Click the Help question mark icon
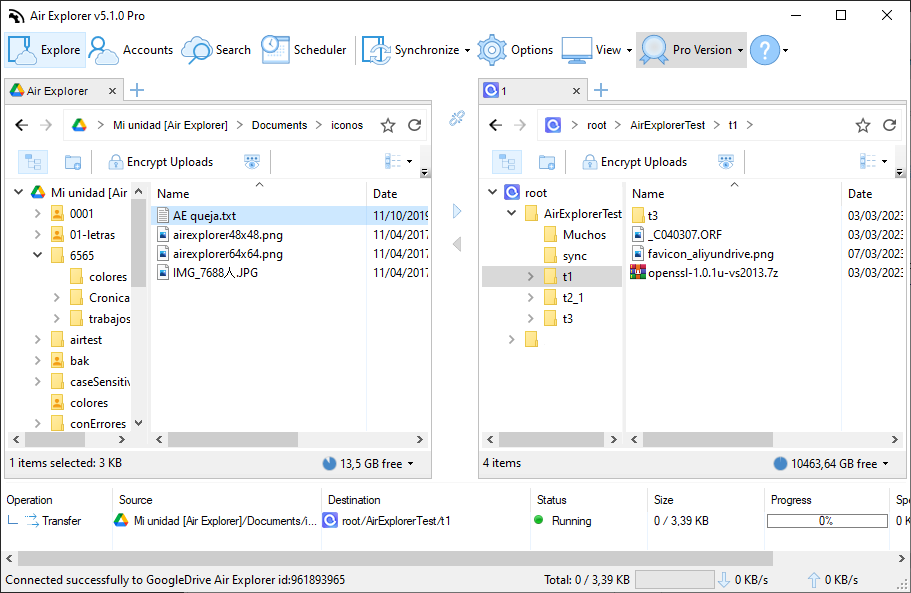 765,50
